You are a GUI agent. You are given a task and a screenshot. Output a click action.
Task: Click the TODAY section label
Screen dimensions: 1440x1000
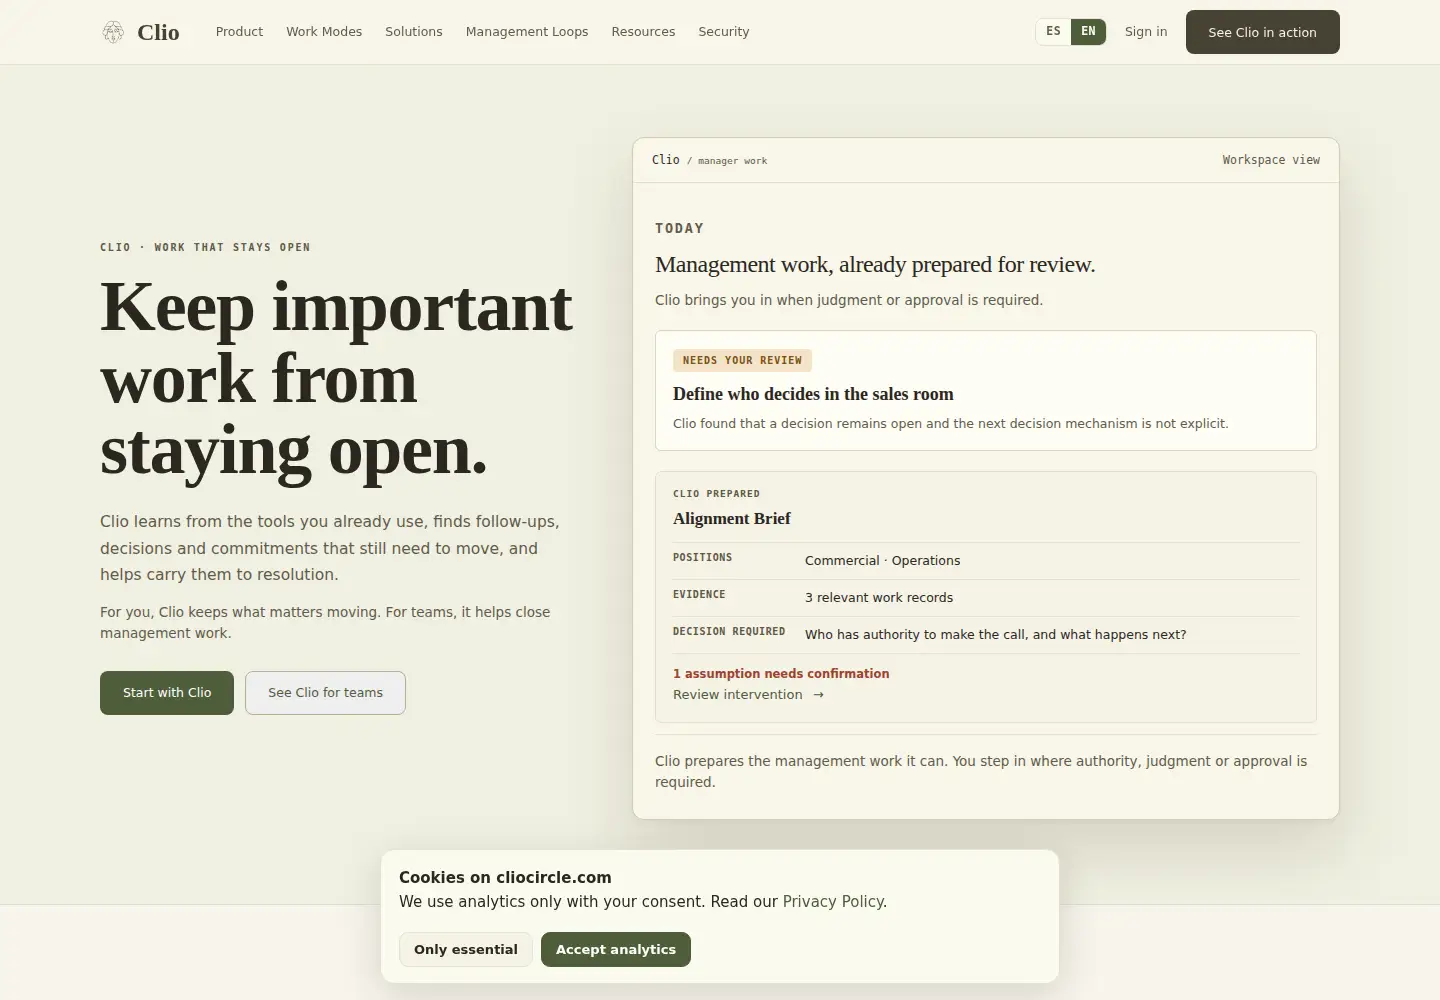coord(679,228)
